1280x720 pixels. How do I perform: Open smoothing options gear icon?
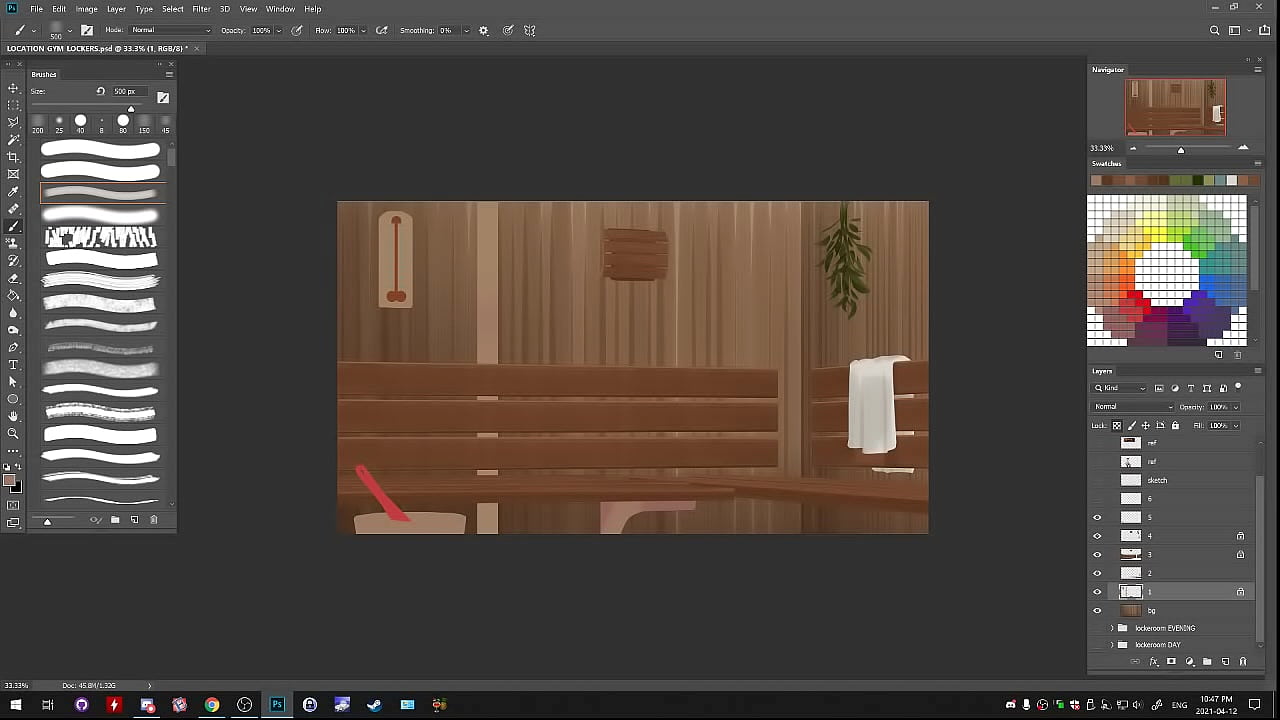click(484, 31)
